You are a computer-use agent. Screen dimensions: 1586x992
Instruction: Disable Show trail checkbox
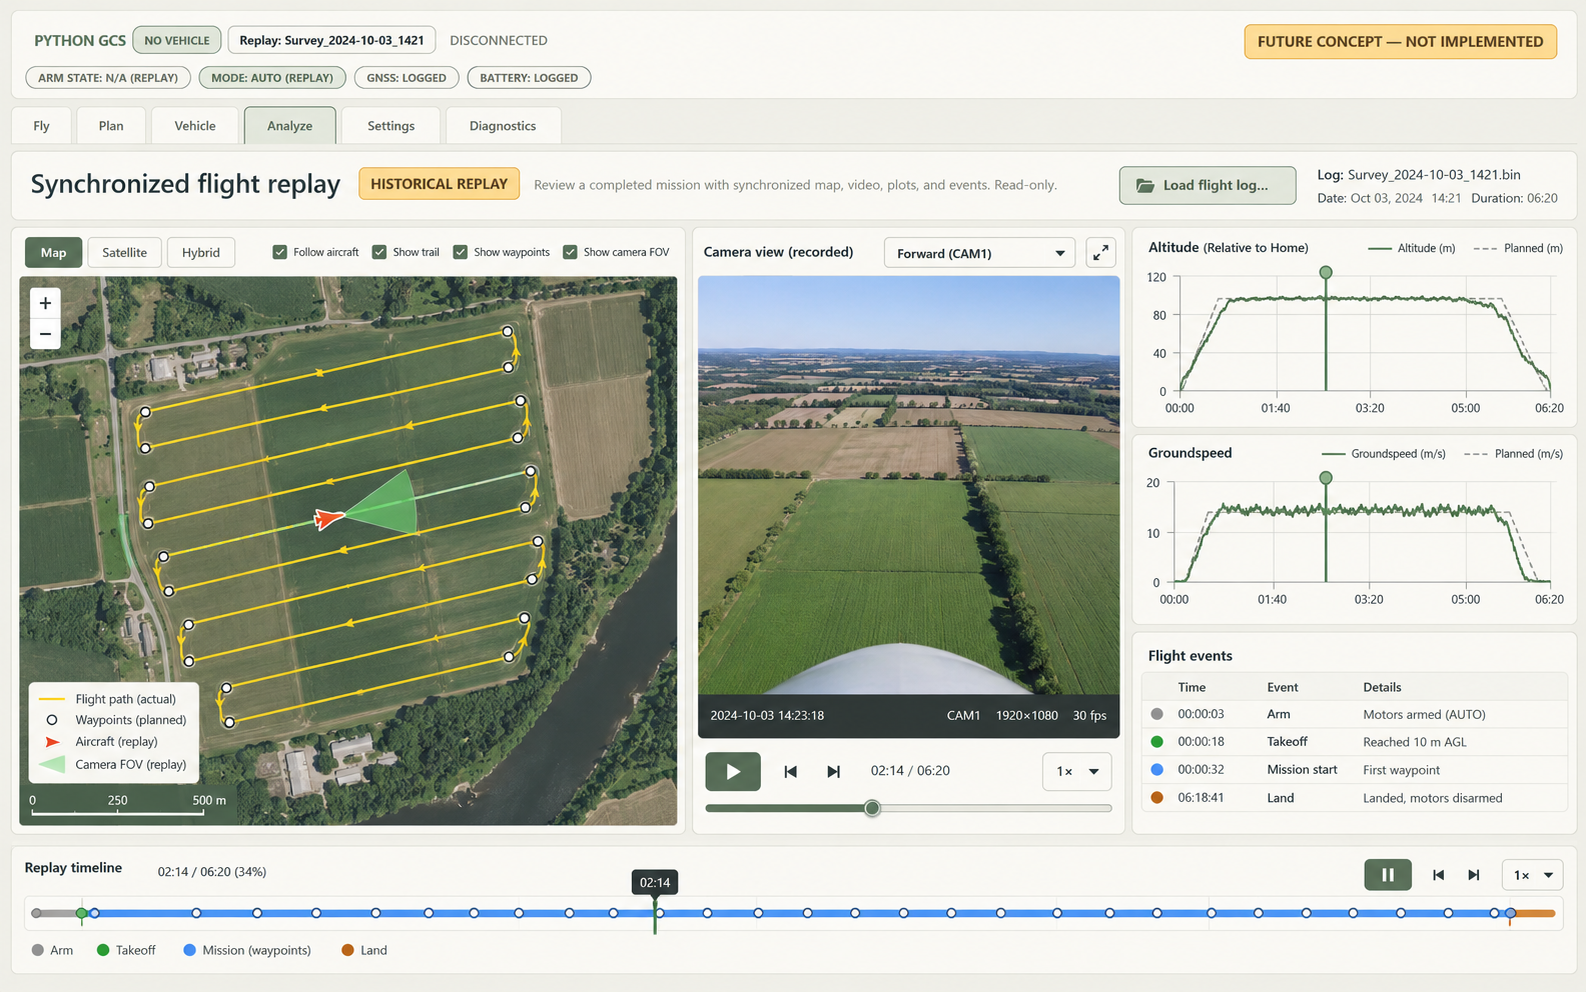[x=379, y=252]
